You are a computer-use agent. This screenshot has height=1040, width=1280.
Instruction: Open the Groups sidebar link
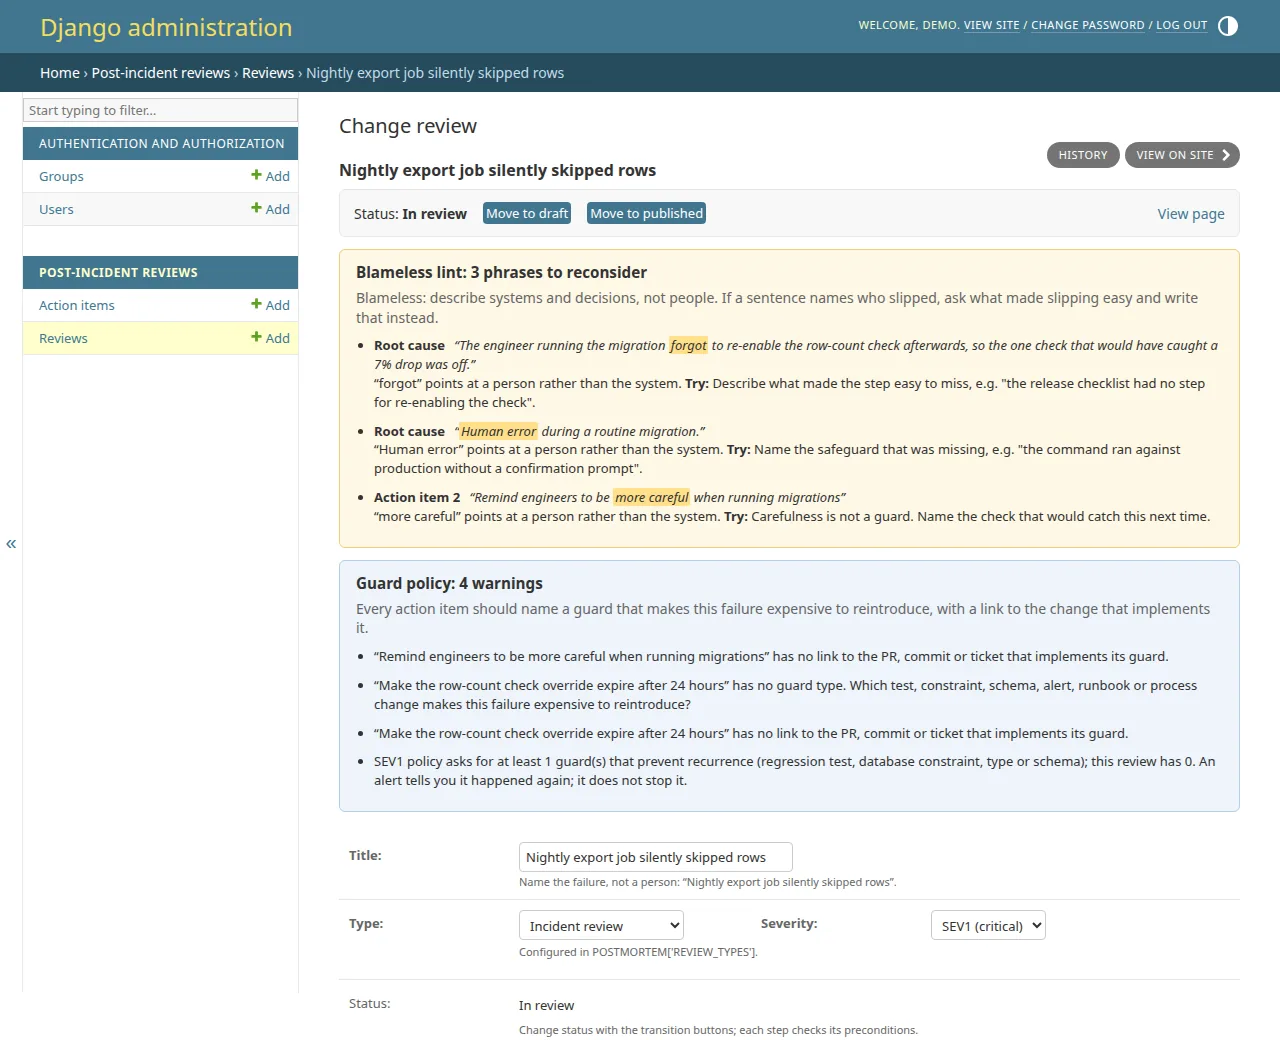pos(61,176)
